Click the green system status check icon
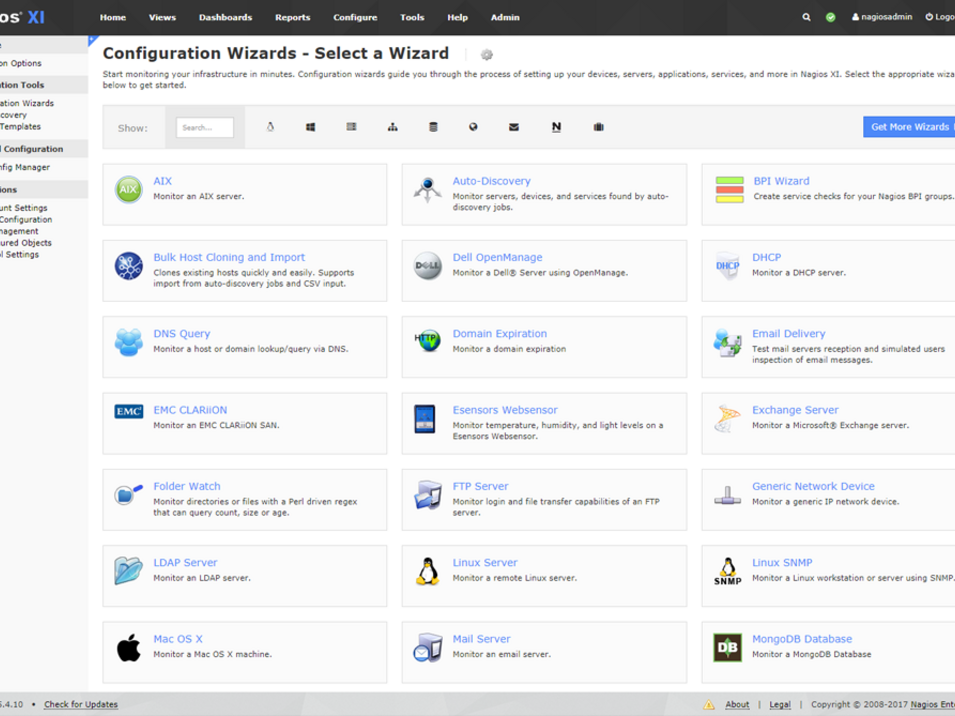 point(830,17)
